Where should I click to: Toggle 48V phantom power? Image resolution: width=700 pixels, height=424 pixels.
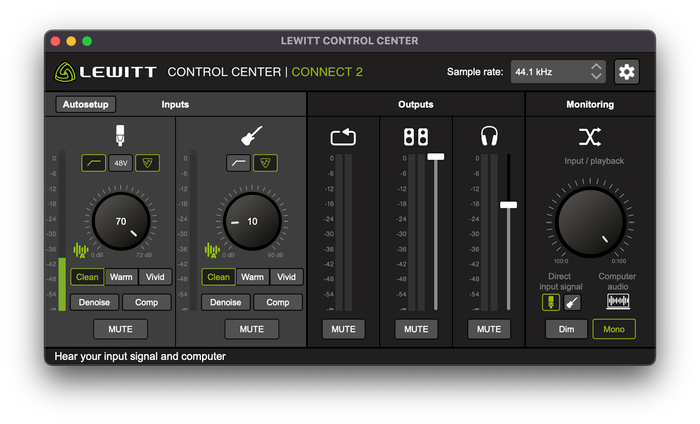tap(121, 163)
